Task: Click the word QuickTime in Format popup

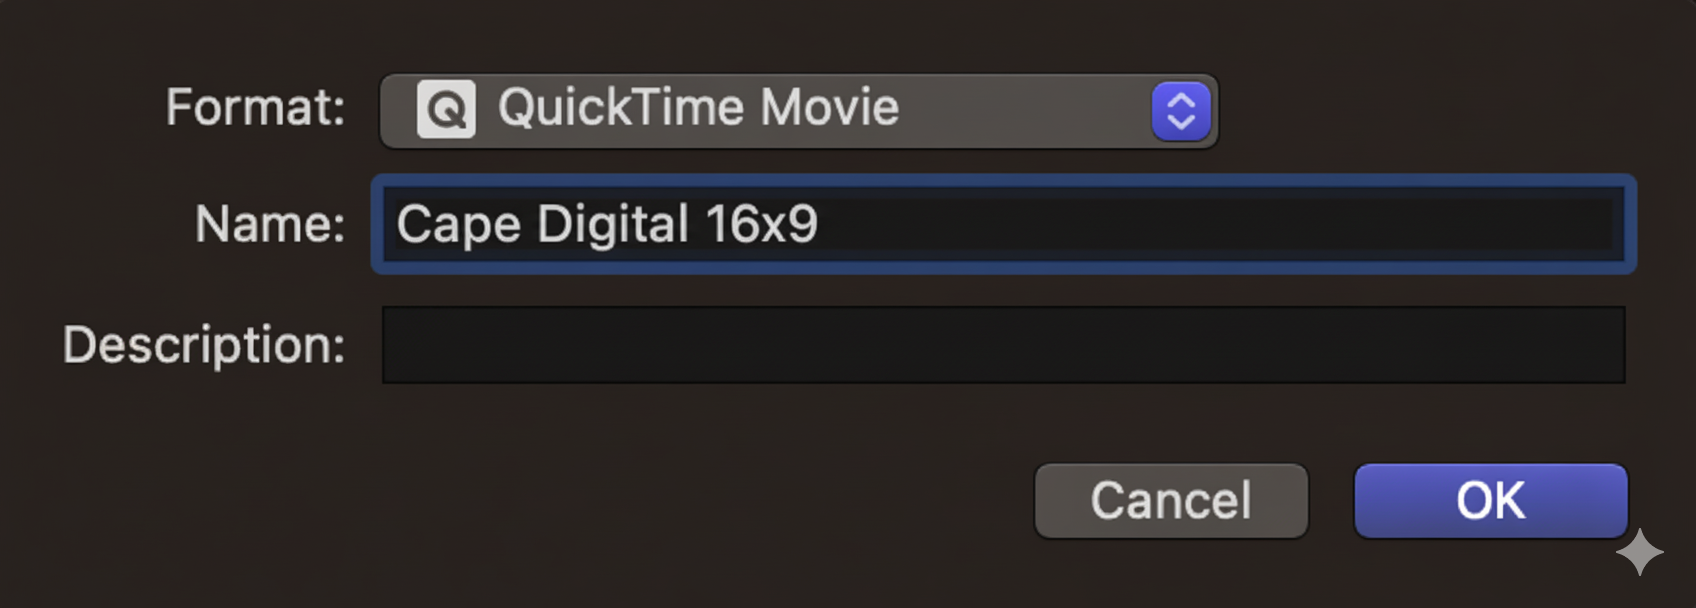Action: 621,108
